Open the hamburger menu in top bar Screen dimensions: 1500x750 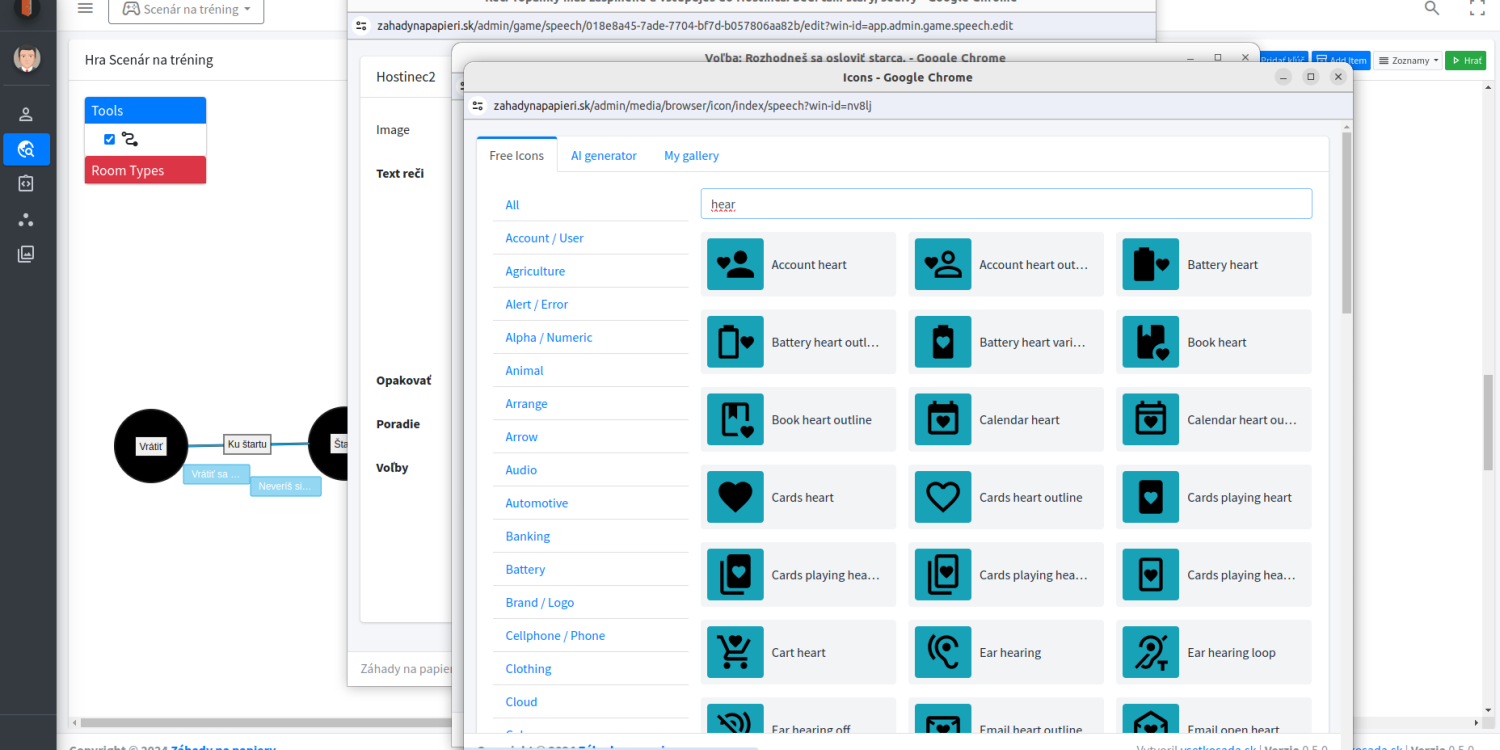[x=85, y=9]
